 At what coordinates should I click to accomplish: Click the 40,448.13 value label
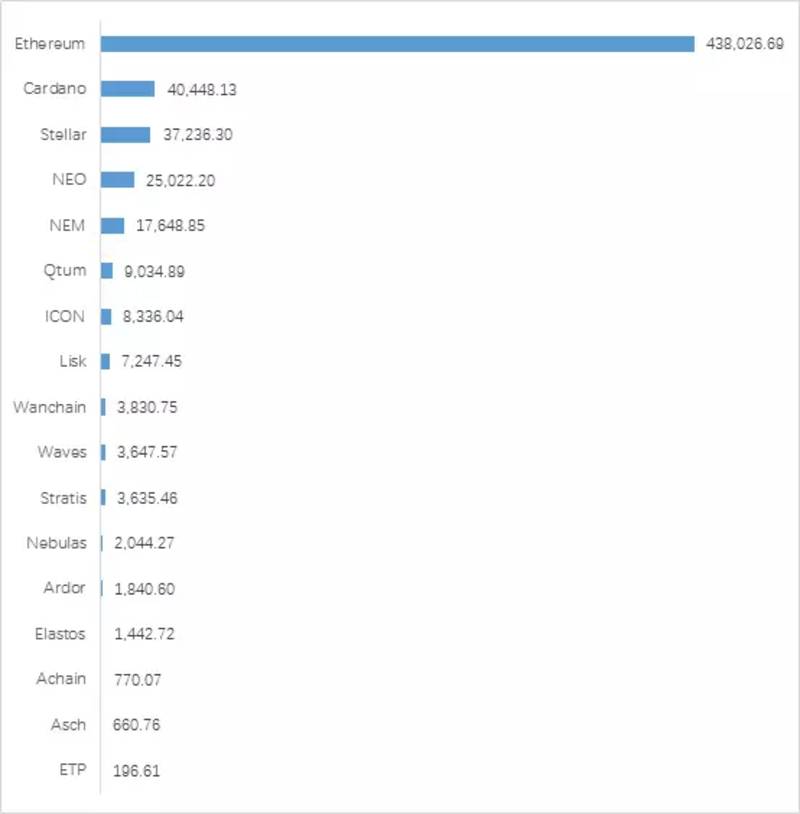click(x=201, y=89)
